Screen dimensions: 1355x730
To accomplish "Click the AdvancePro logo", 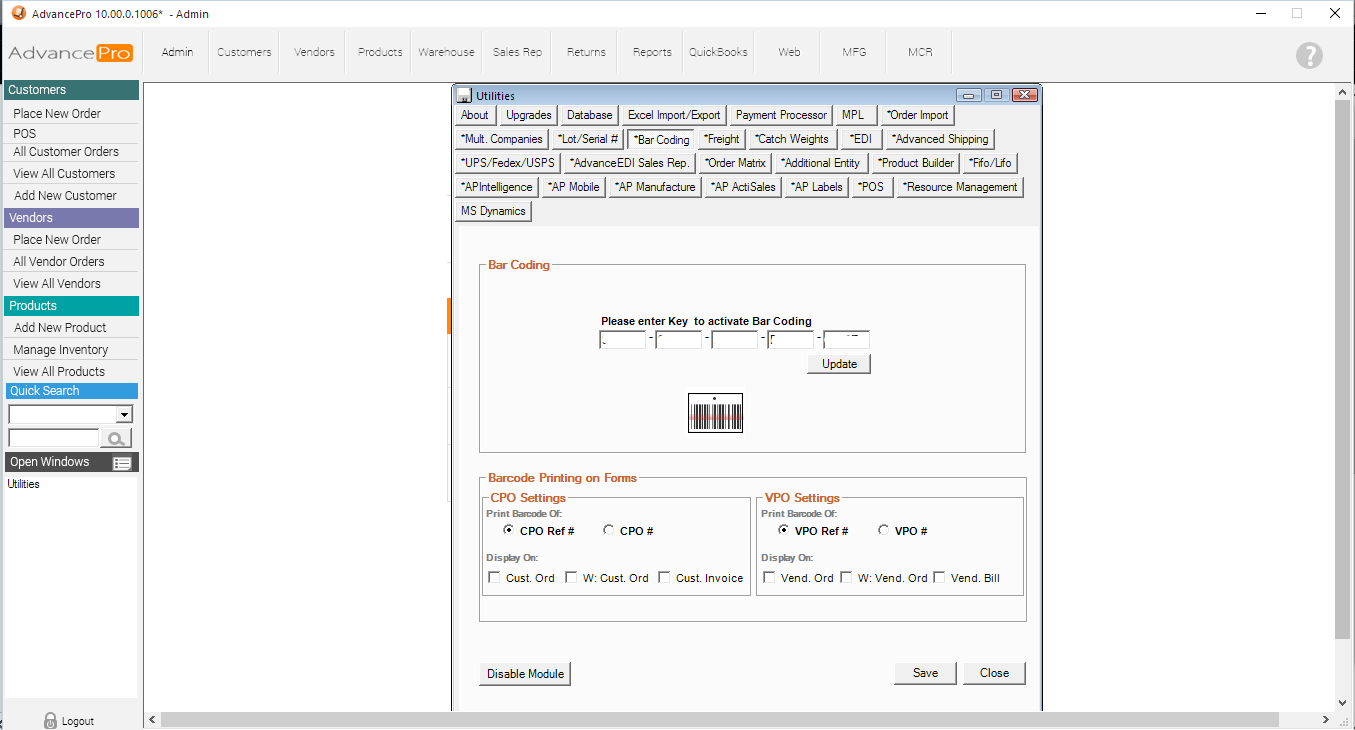I will pyautogui.click(x=70, y=53).
